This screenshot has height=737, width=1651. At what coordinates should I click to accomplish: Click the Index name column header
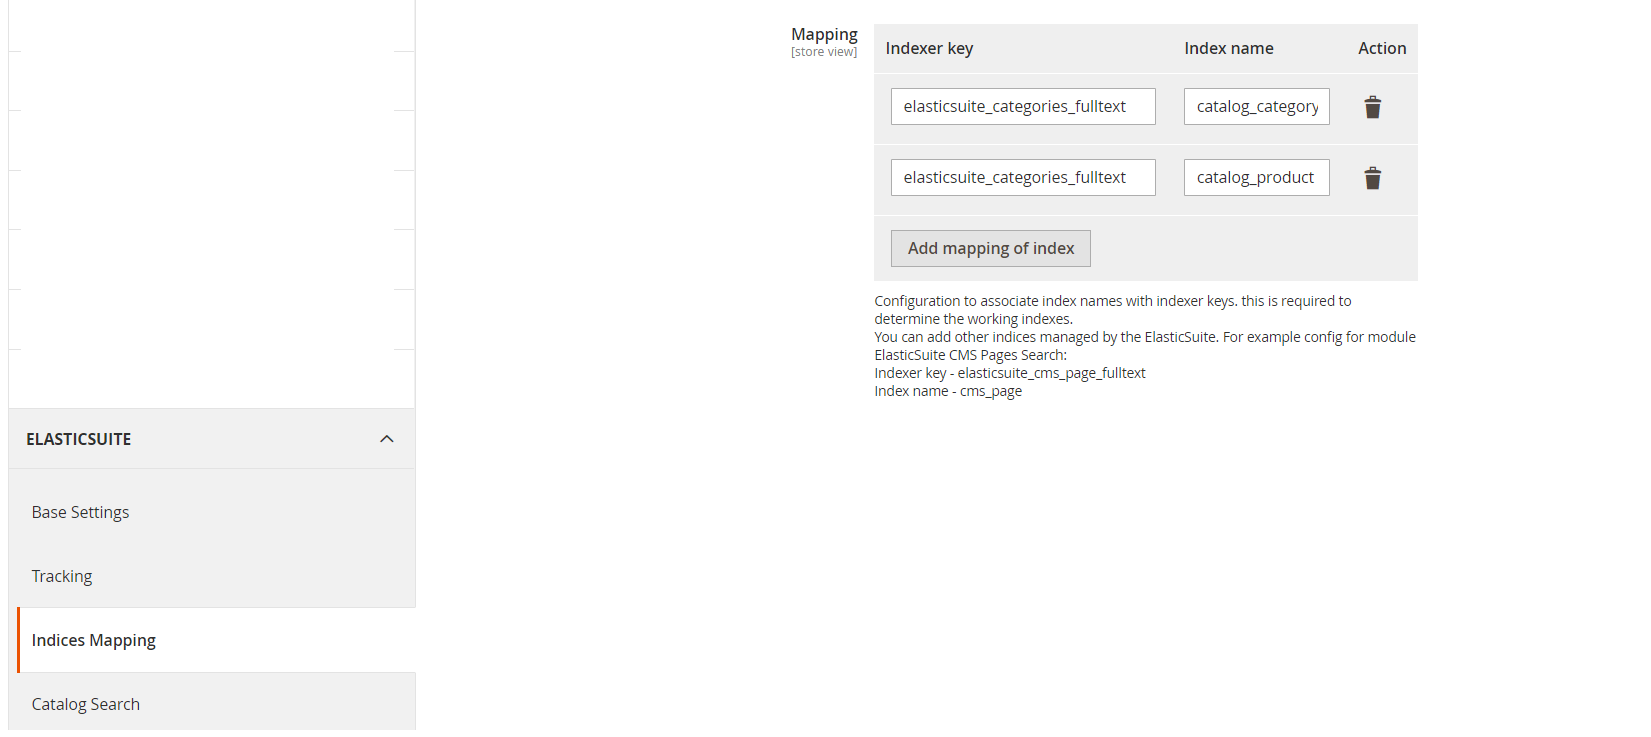(x=1228, y=48)
